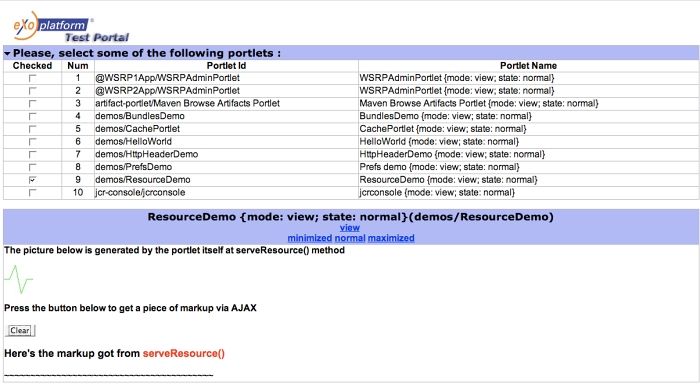Select the demos/CachePortlet checkbox
The height and width of the screenshot is (387, 700).
point(32,129)
